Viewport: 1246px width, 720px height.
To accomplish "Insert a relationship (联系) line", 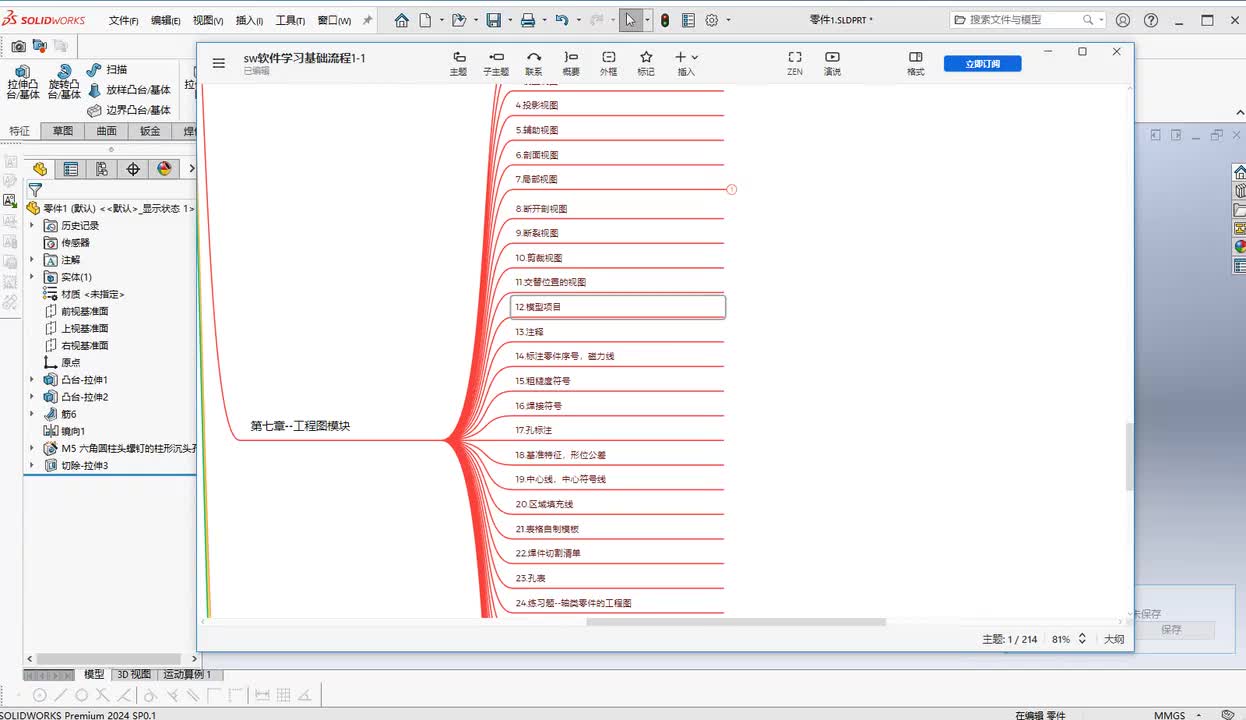I will click(534, 63).
